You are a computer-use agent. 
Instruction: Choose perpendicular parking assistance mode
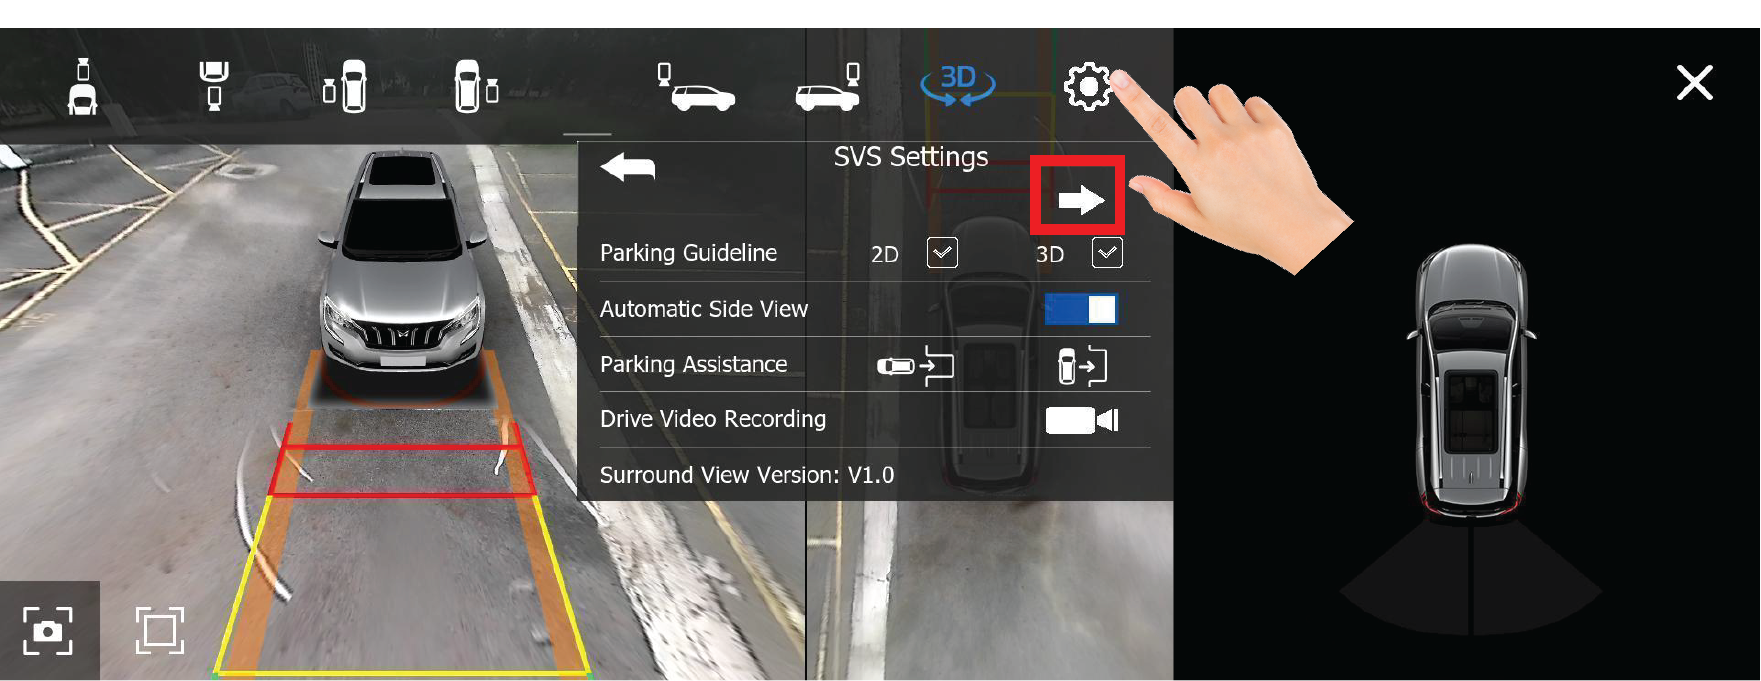coord(1082,366)
